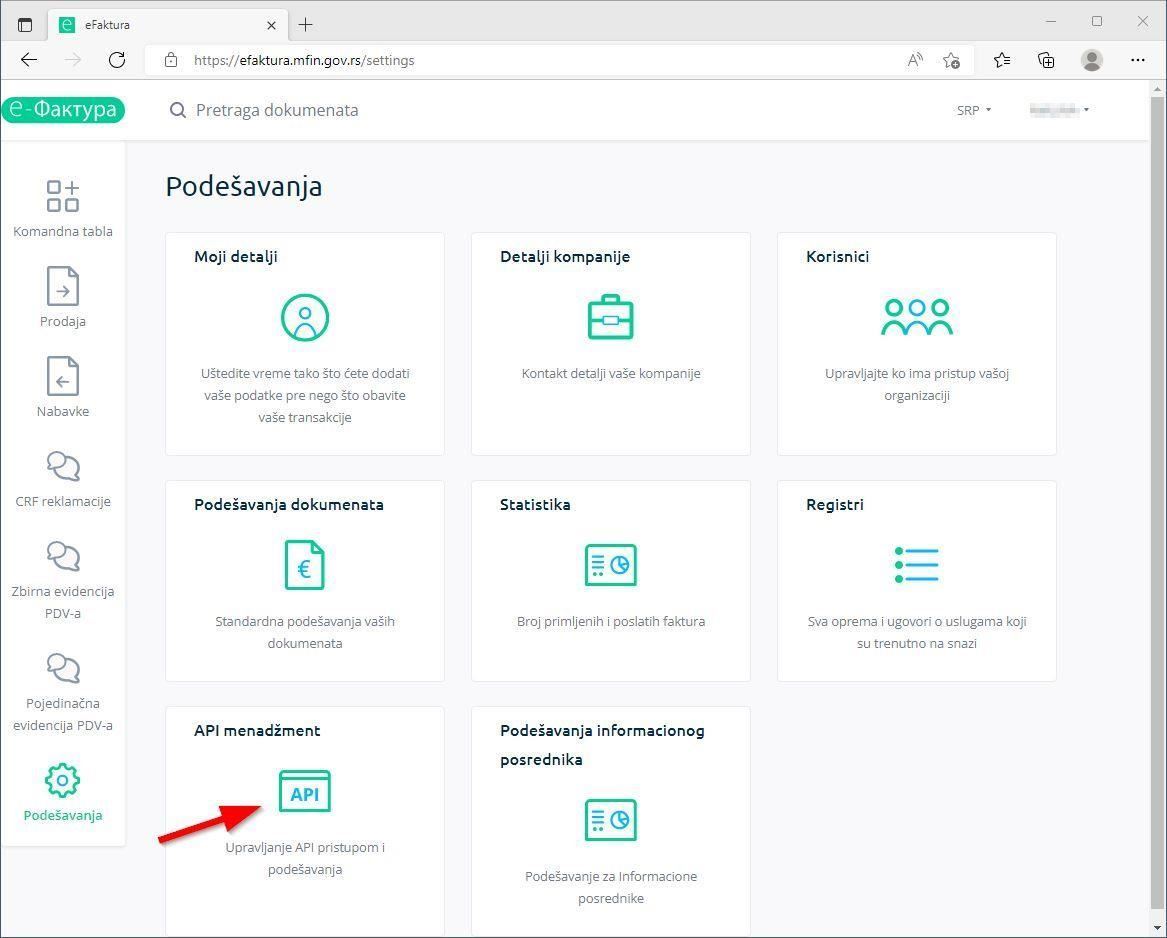Open a new browser tab

(306, 24)
